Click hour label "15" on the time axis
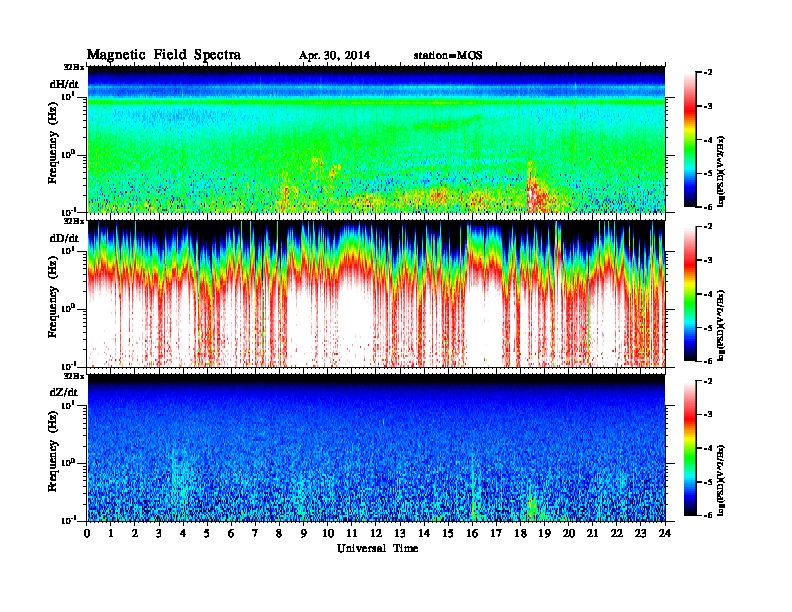Viewport: 792px width, 612px height. pos(448,533)
